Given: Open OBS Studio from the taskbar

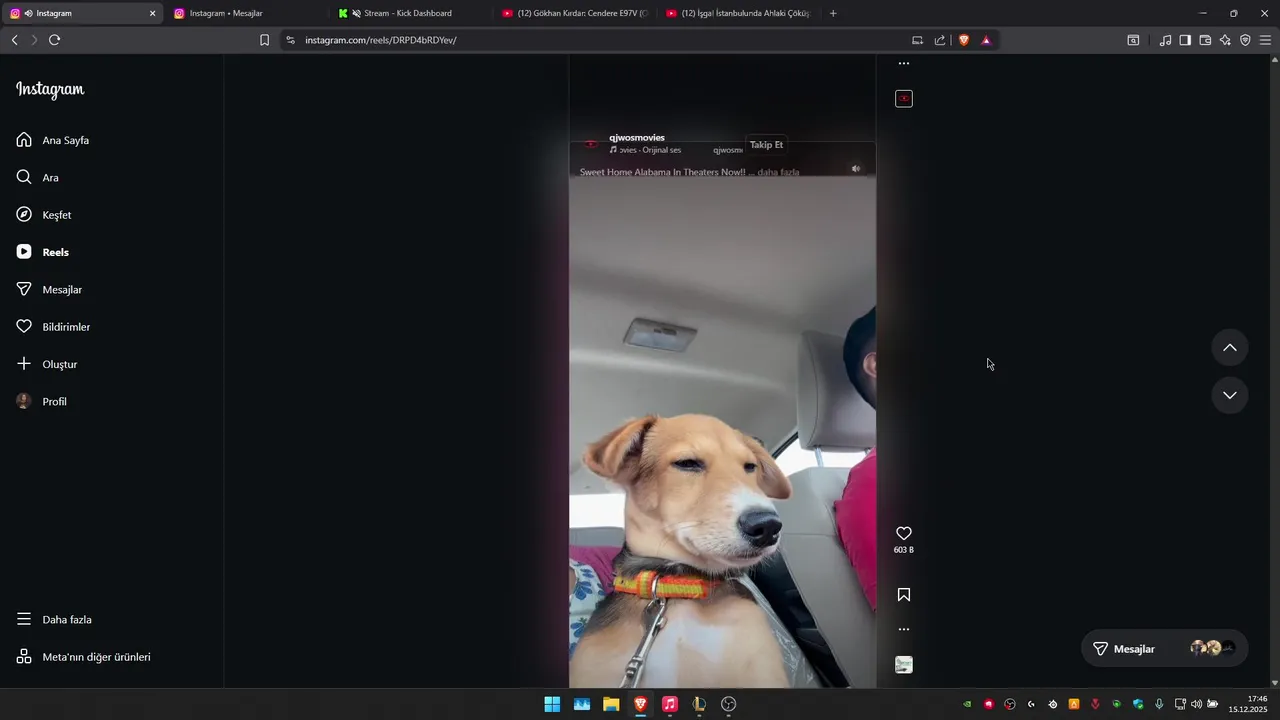Looking at the screenshot, I should (x=729, y=704).
